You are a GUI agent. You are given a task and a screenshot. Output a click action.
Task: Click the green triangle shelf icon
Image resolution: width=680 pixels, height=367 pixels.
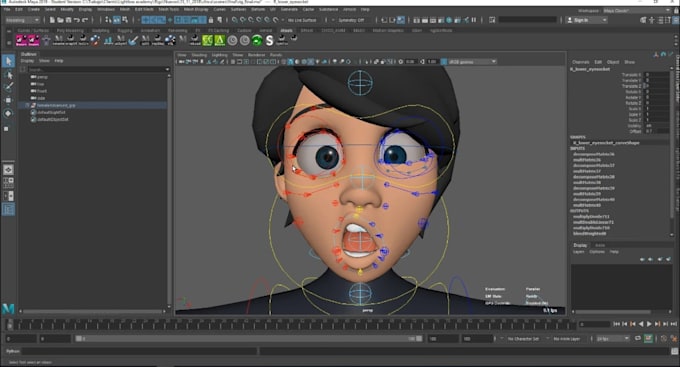click(x=220, y=40)
